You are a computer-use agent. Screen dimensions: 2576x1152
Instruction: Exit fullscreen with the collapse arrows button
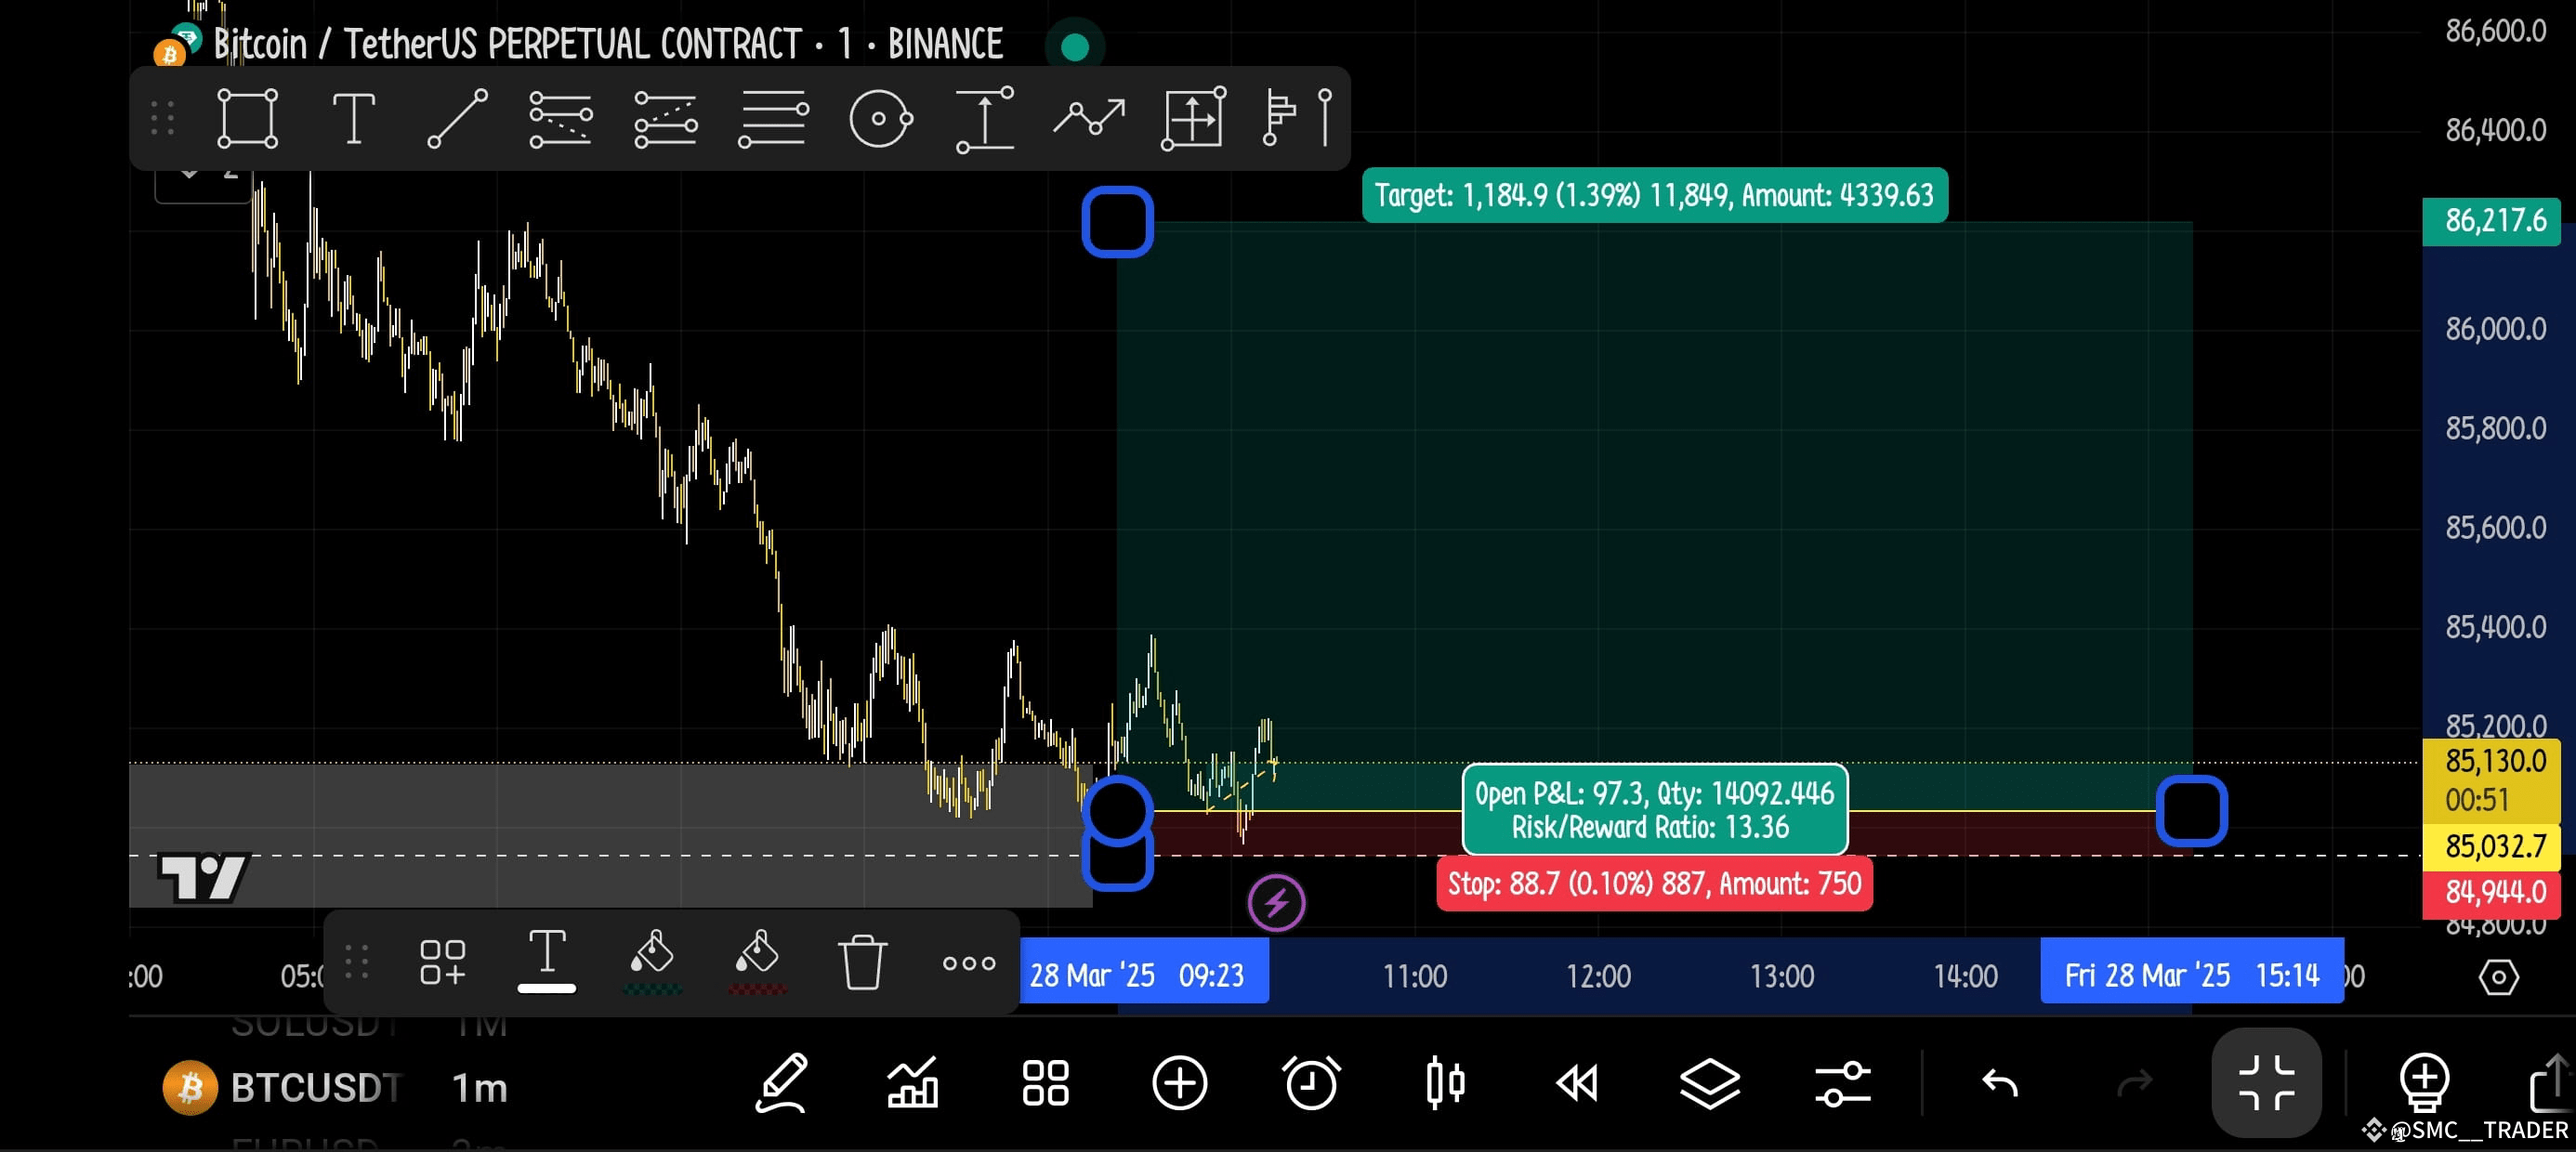2266,1083
